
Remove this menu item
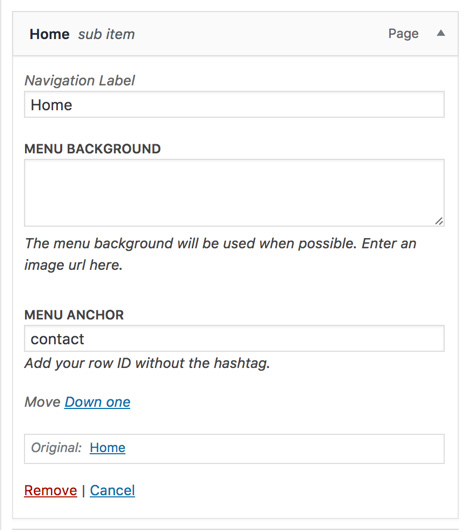[x=50, y=490]
